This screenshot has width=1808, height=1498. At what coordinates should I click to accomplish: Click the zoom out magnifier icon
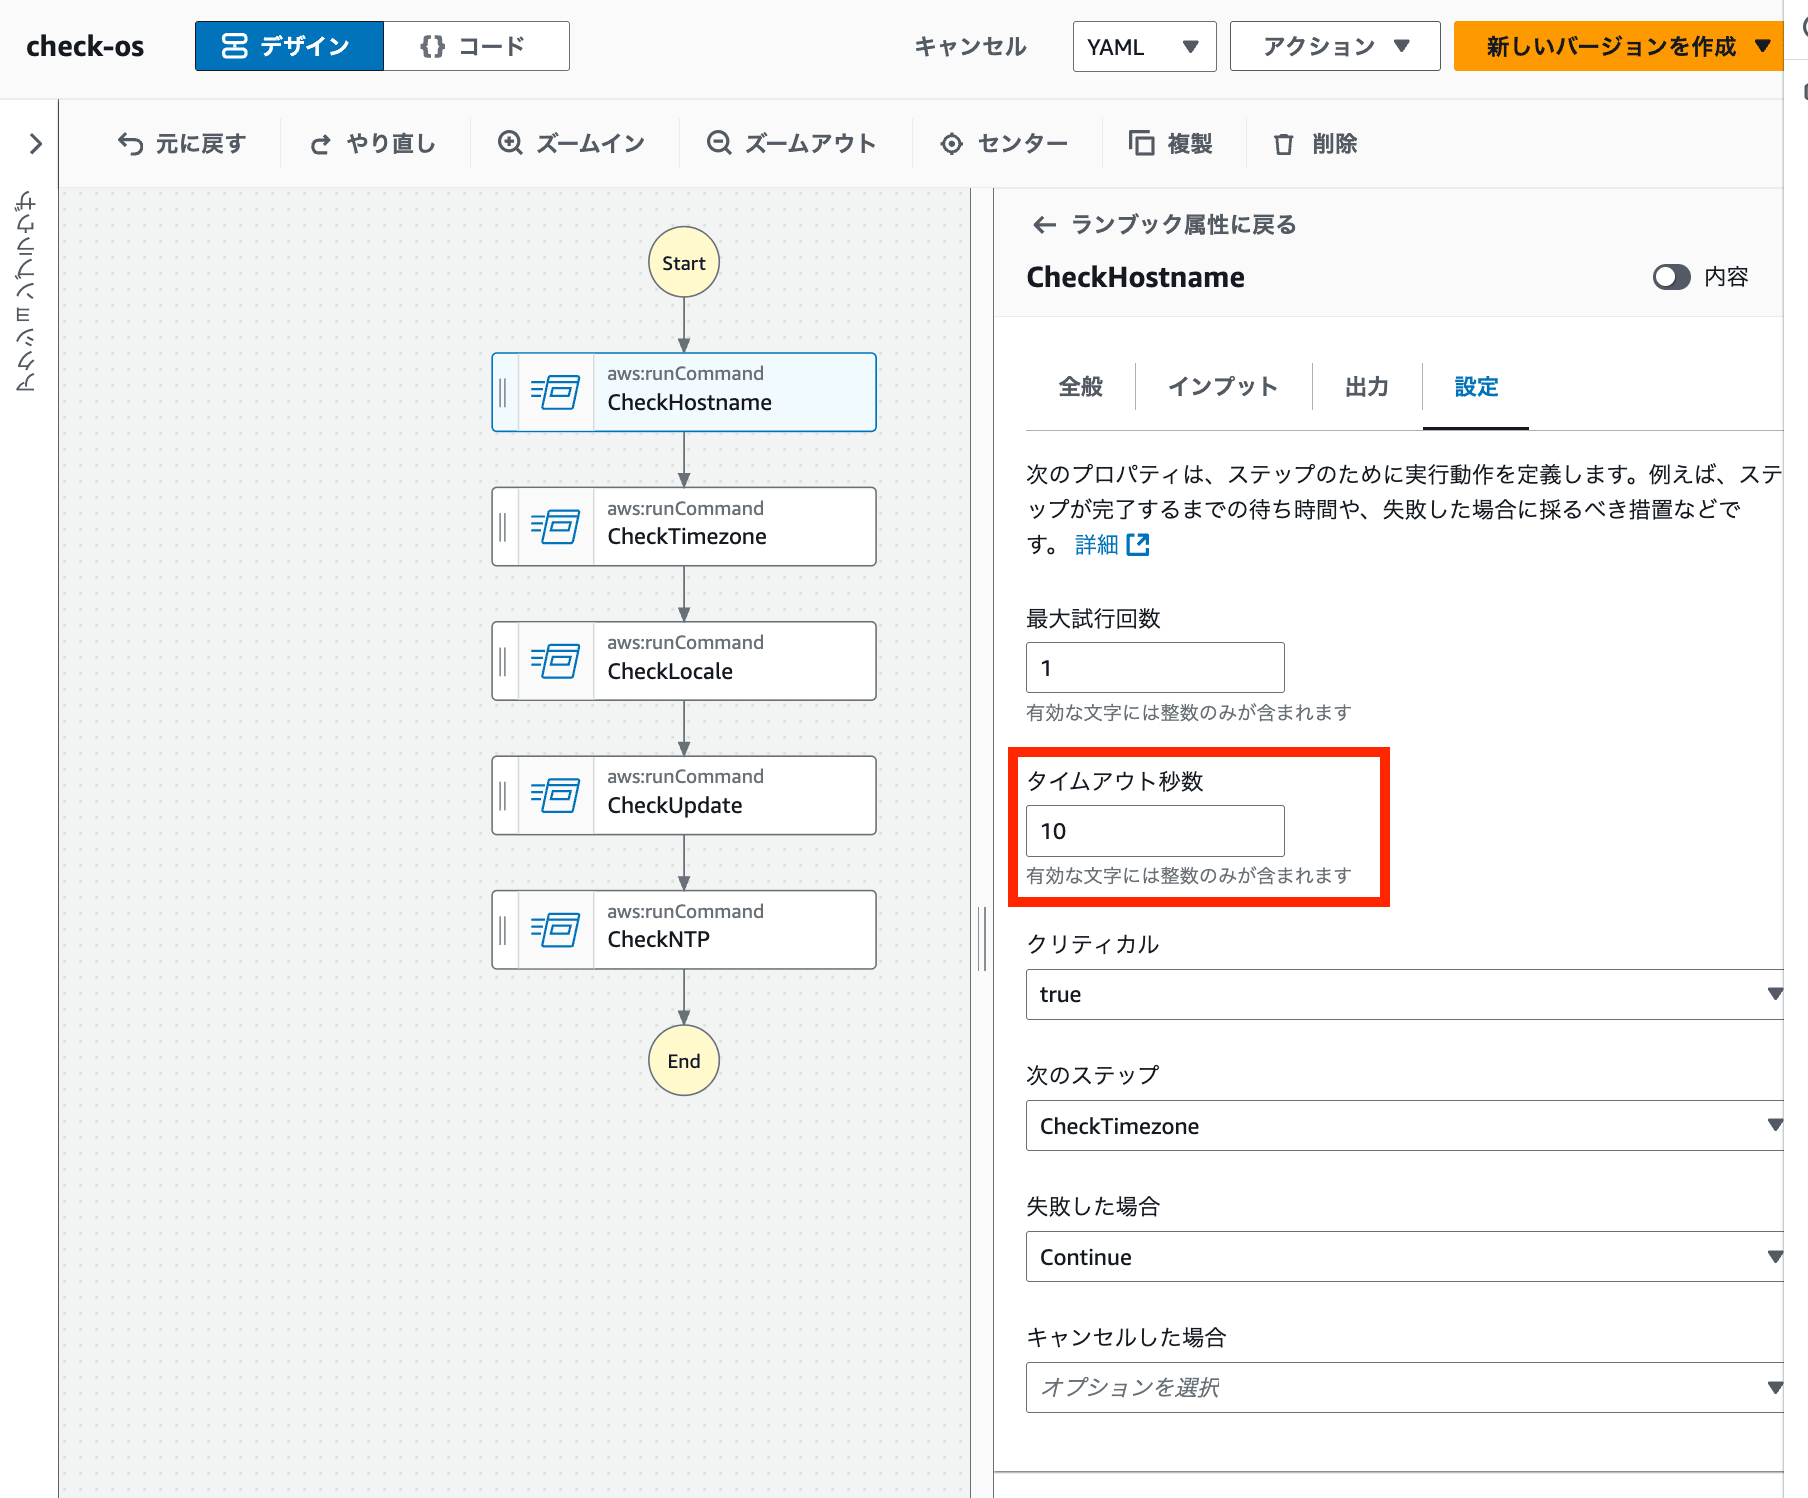coord(719,143)
